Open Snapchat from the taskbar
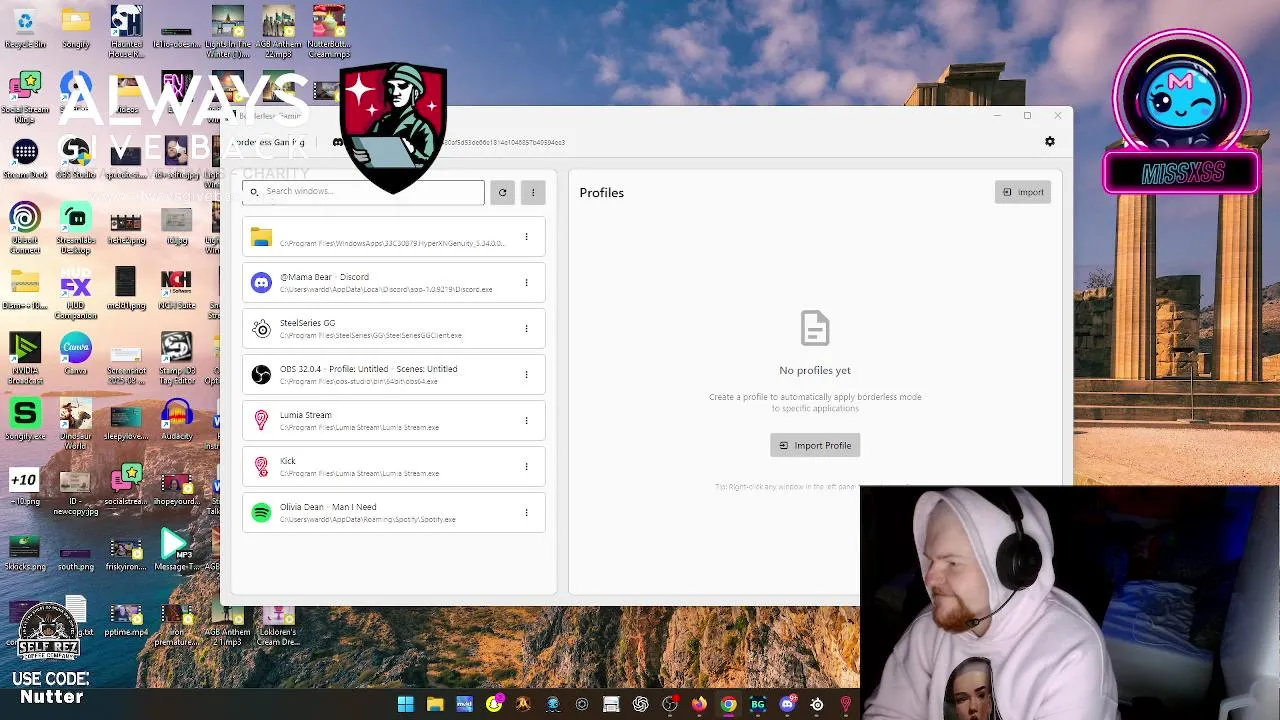 point(493,705)
